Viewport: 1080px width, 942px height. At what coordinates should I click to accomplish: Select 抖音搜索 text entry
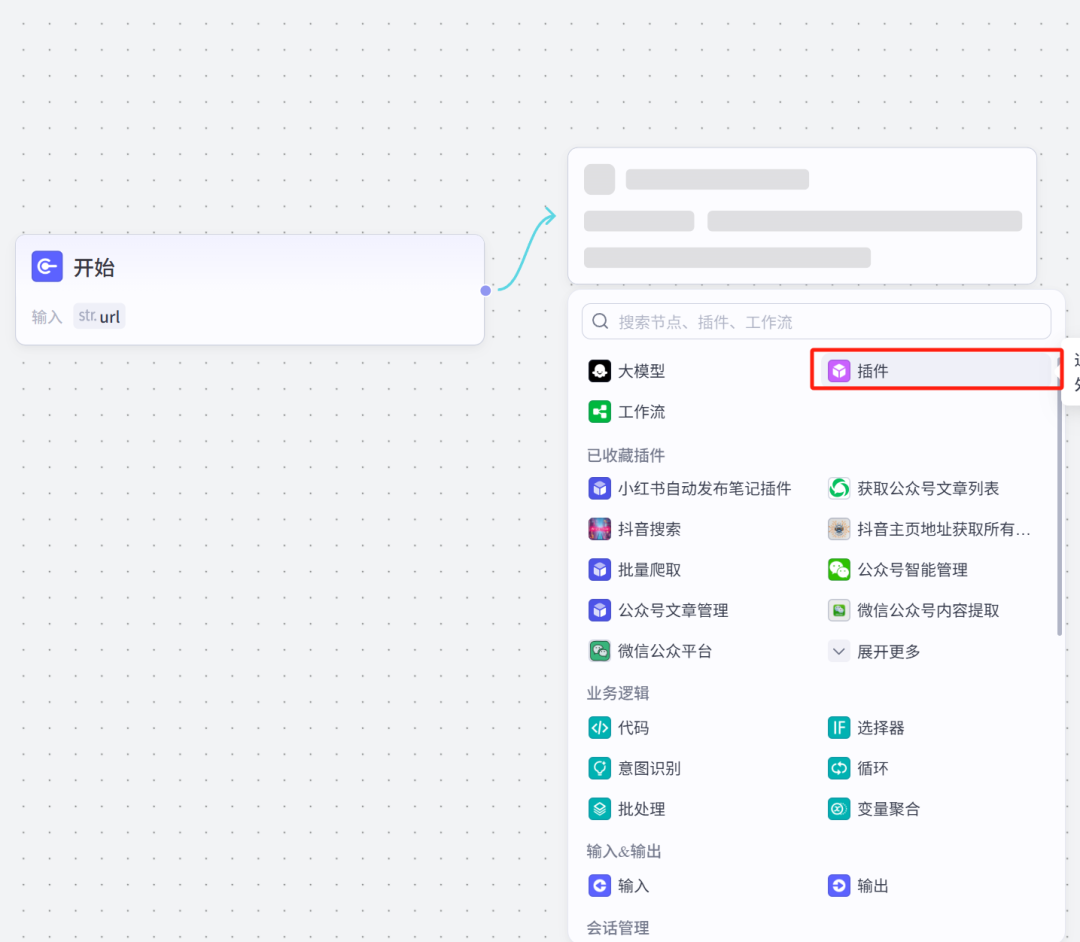(650, 529)
